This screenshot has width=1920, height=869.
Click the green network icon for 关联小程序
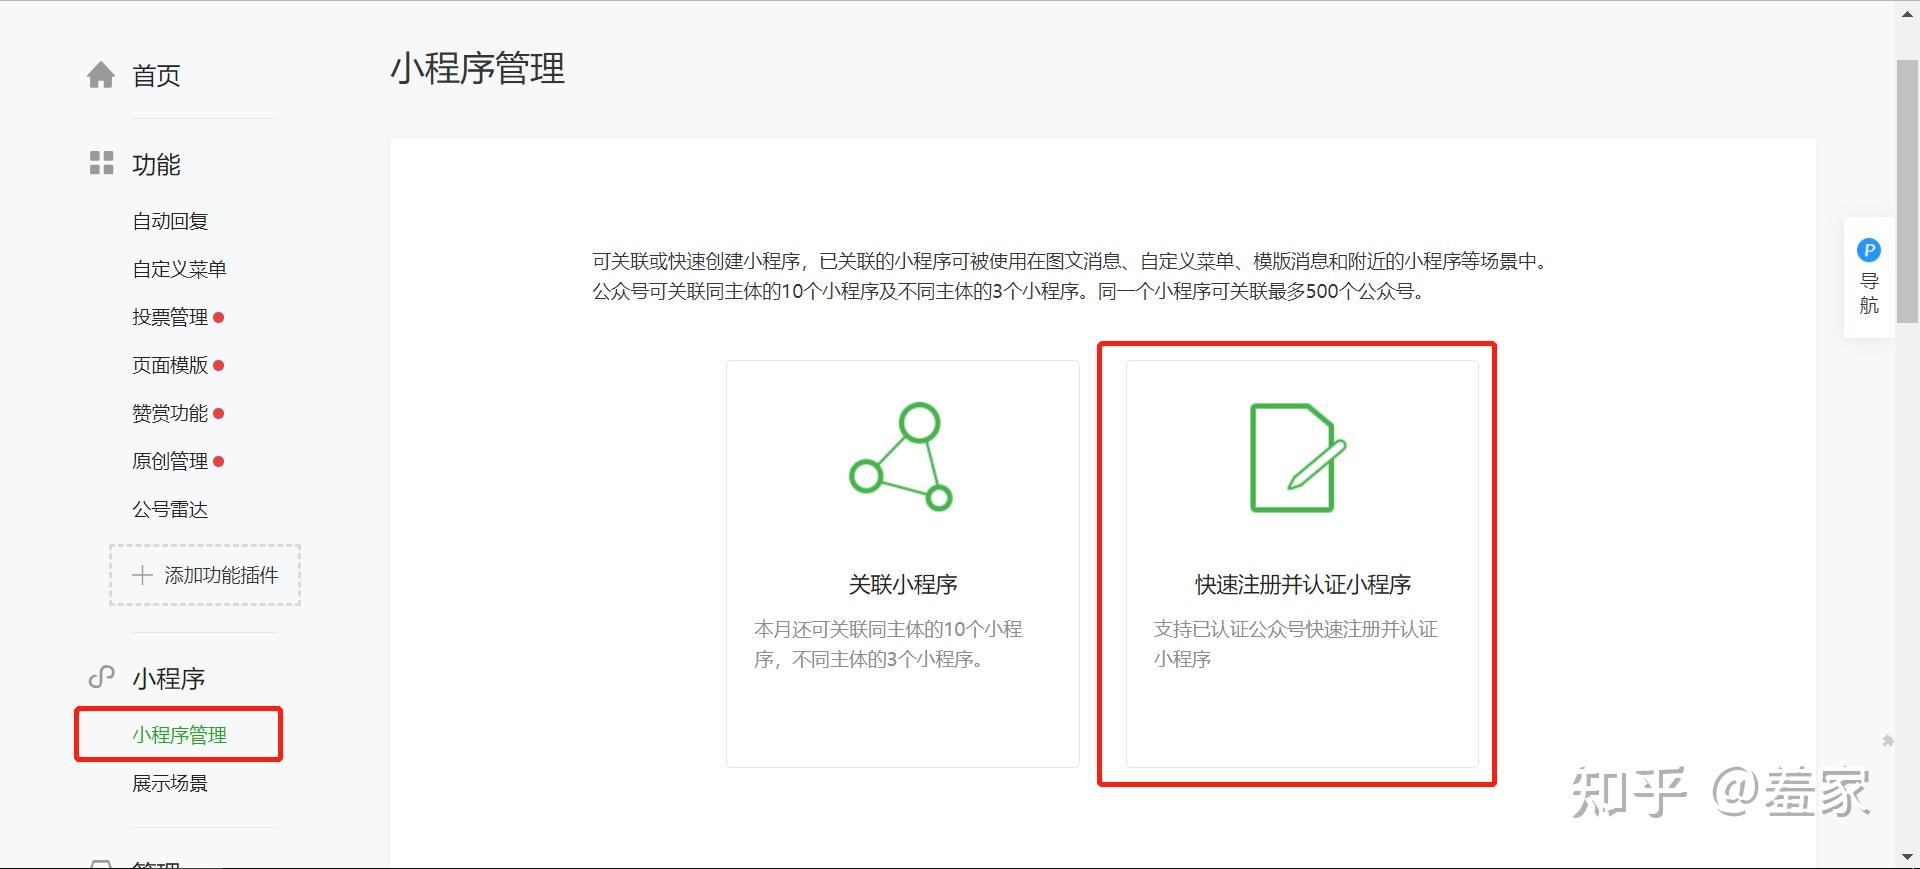[901, 457]
